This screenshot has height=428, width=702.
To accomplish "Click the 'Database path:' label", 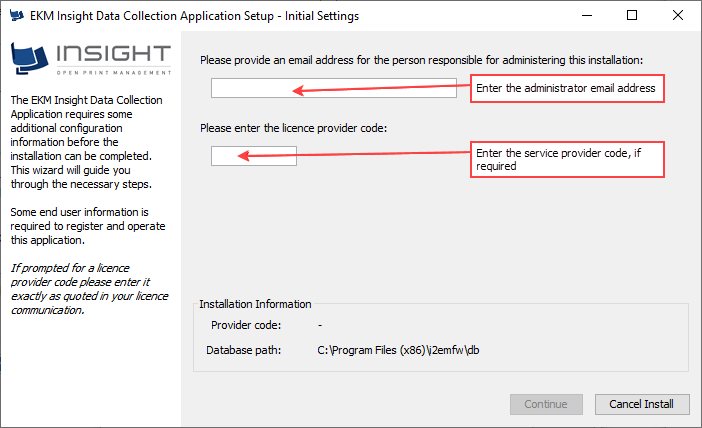I will pos(244,350).
